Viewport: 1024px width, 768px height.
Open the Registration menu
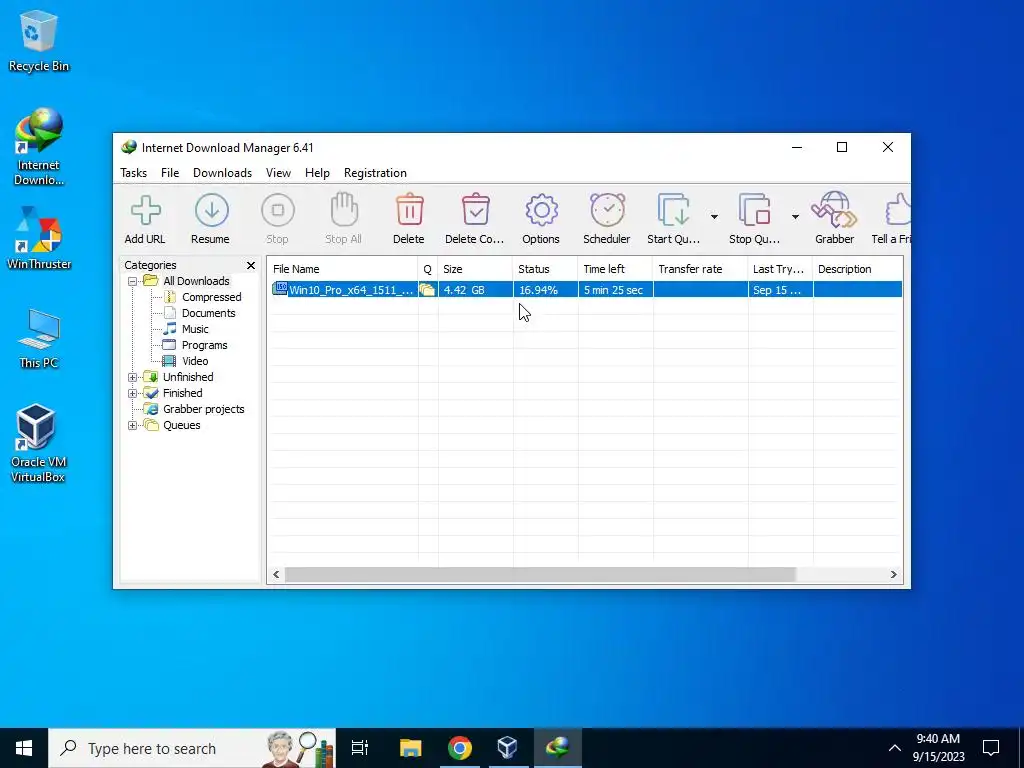376,173
